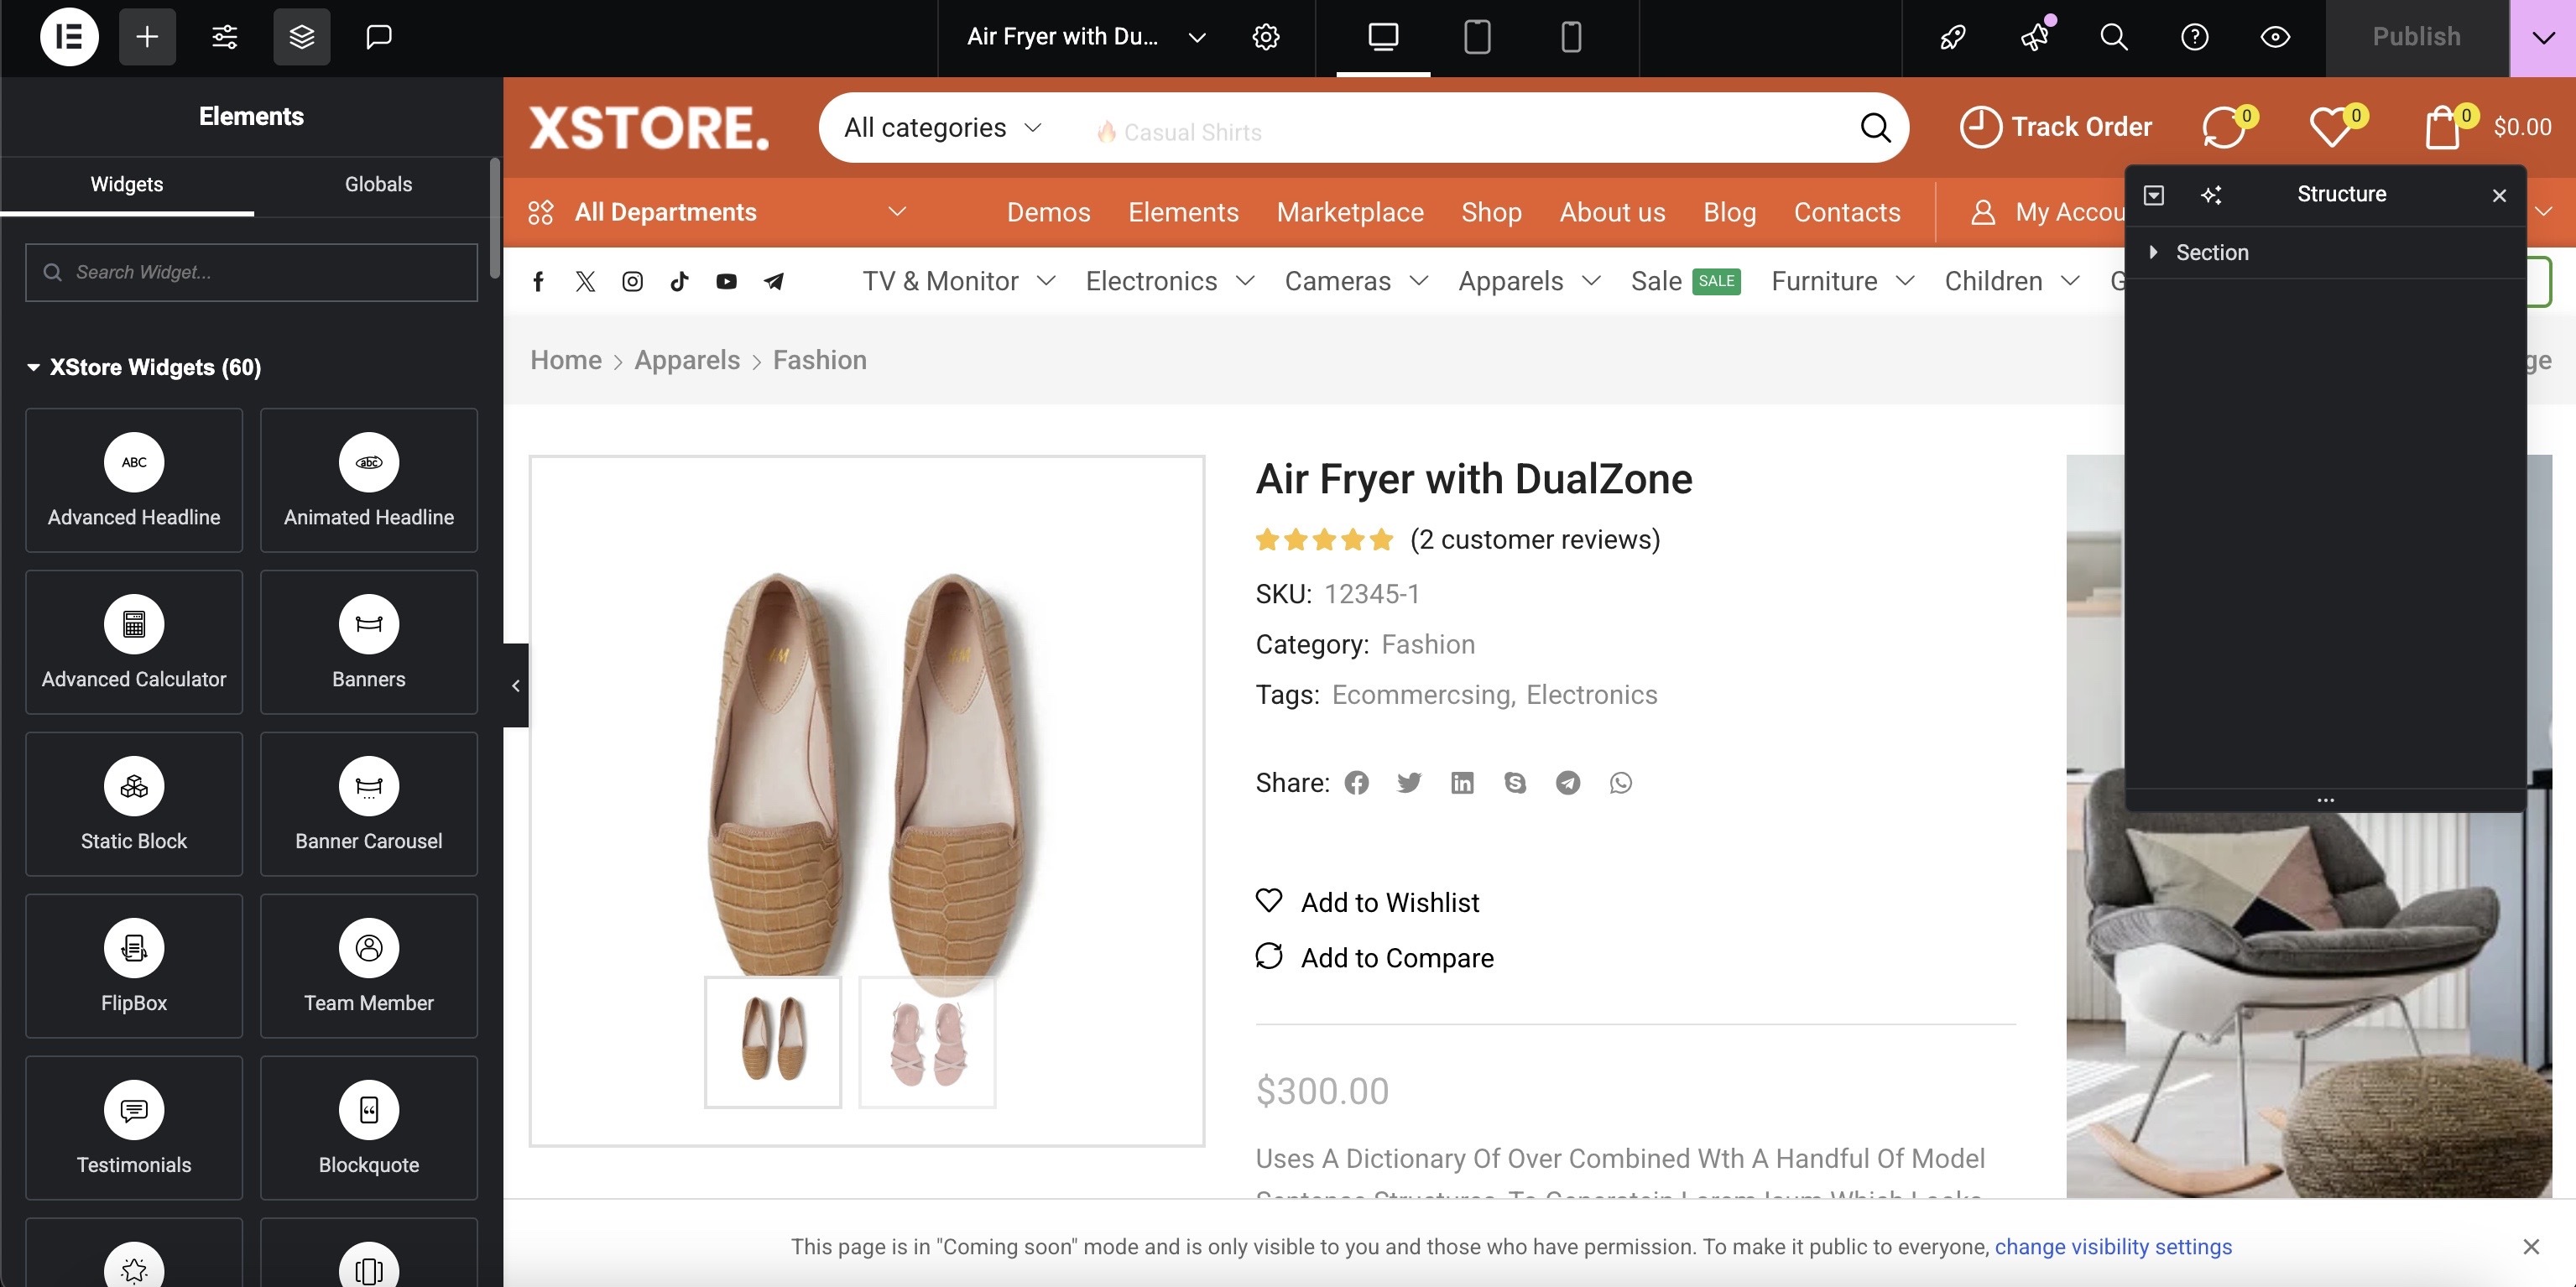Switch to mobile responsive view
The height and width of the screenshot is (1287, 2576).
(1571, 37)
